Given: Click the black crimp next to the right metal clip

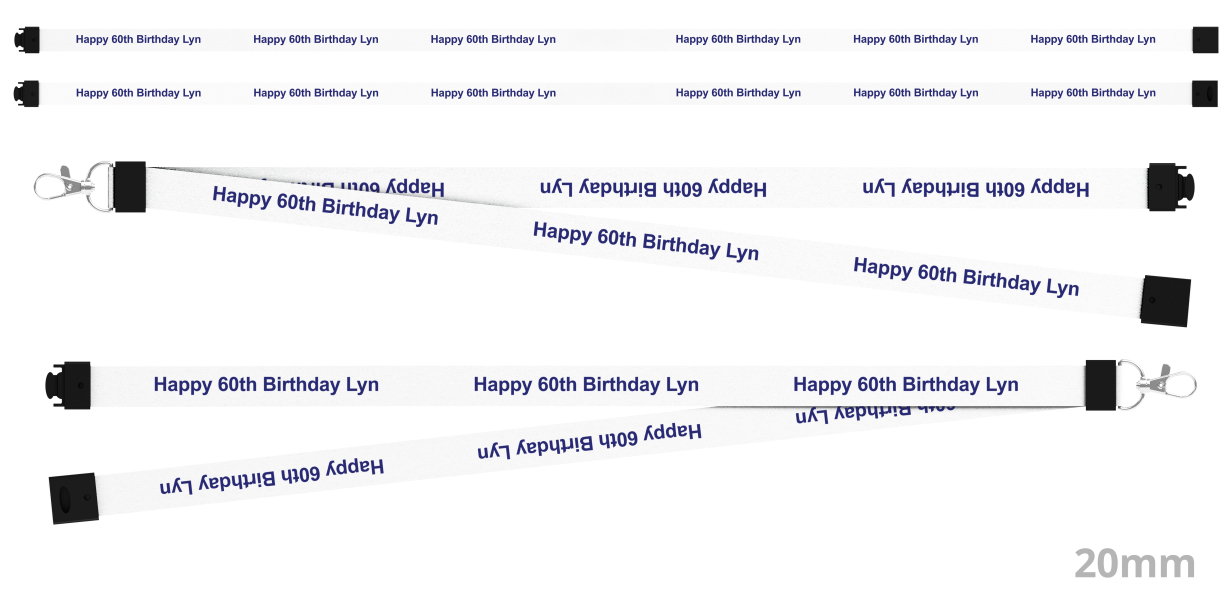Looking at the screenshot, I should [x=1101, y=385].
